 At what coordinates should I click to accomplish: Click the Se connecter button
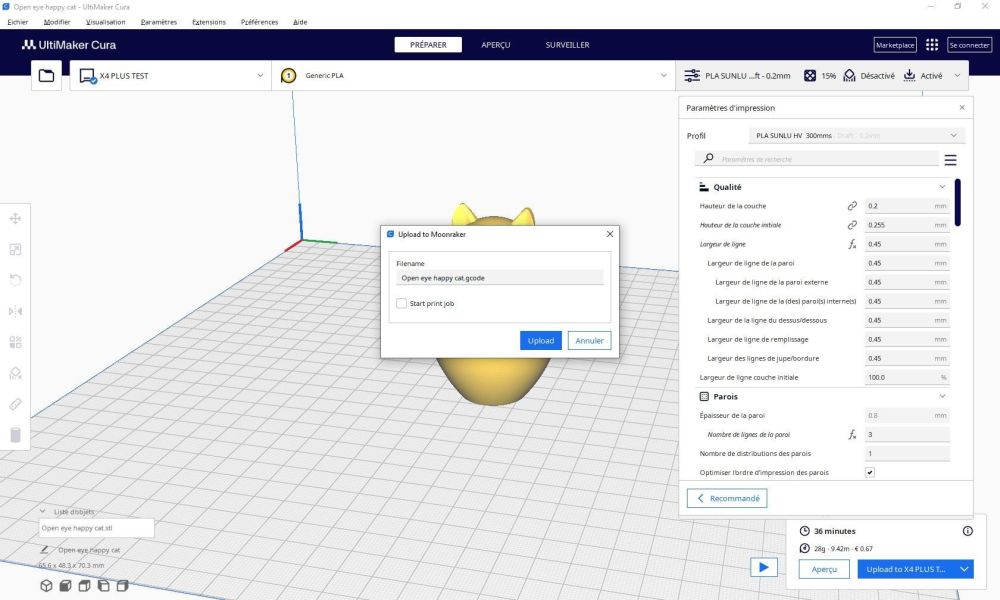coord(969,45)
